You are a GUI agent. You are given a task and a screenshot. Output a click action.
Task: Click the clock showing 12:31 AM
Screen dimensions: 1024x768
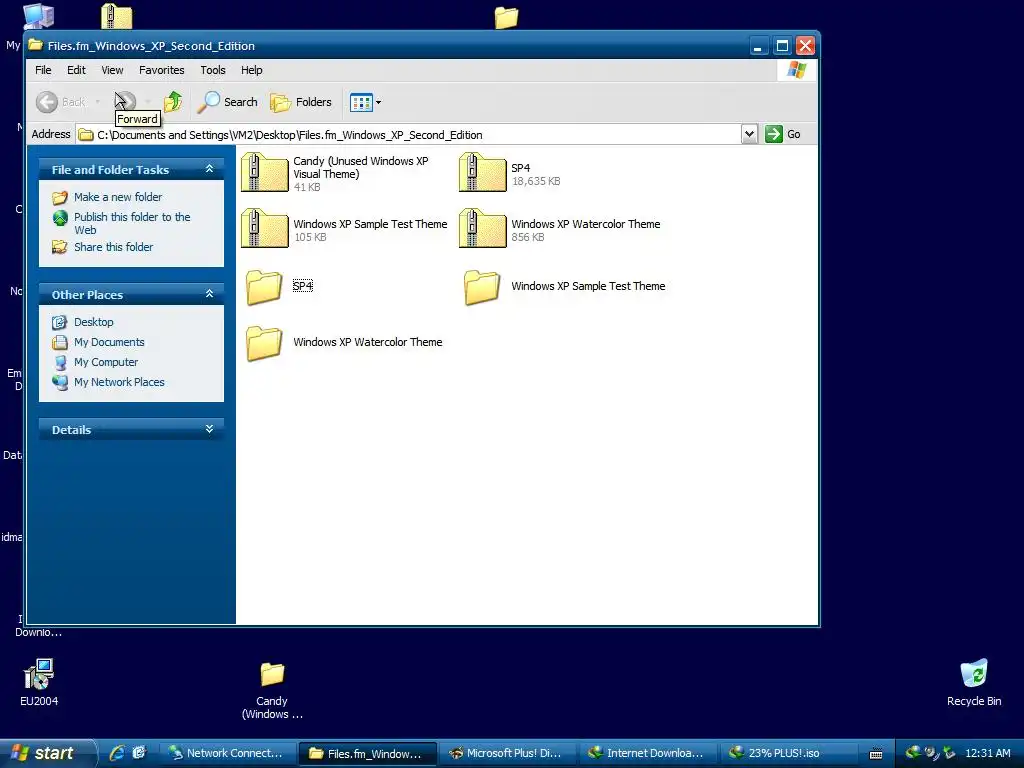point(987,753)
